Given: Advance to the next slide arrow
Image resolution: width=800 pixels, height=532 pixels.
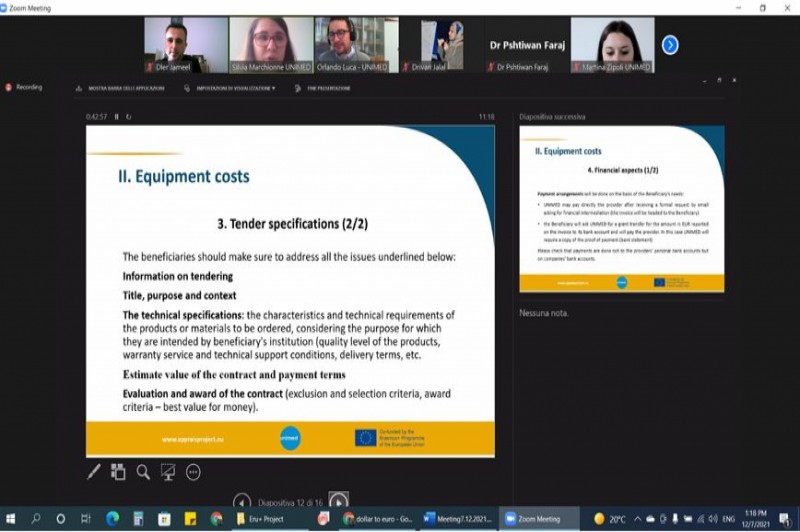Looking at the screenshot, I should point(339,501).
